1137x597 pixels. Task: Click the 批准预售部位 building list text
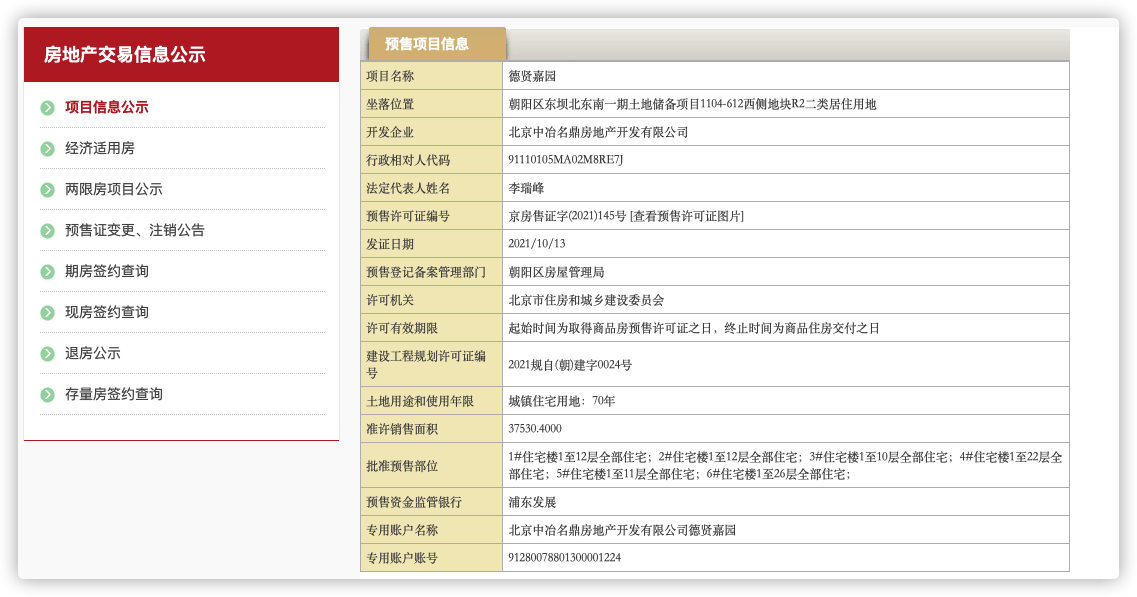tap(785, 465)
